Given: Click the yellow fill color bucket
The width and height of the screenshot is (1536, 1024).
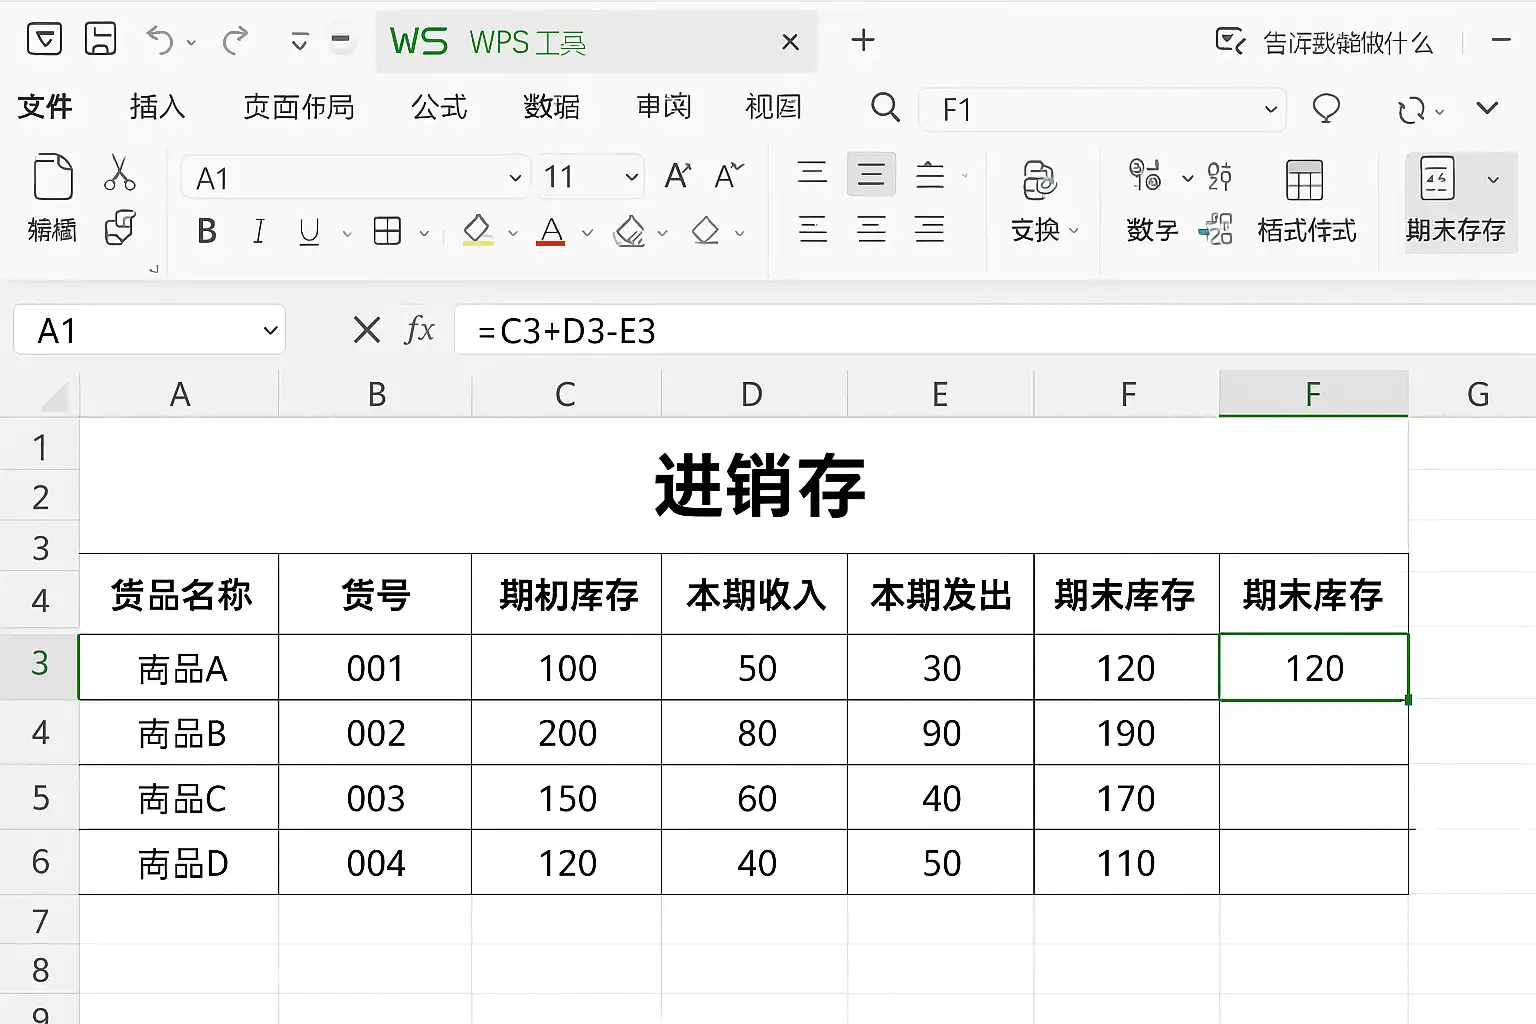Looking at the screenshot, I should point(478,231).
